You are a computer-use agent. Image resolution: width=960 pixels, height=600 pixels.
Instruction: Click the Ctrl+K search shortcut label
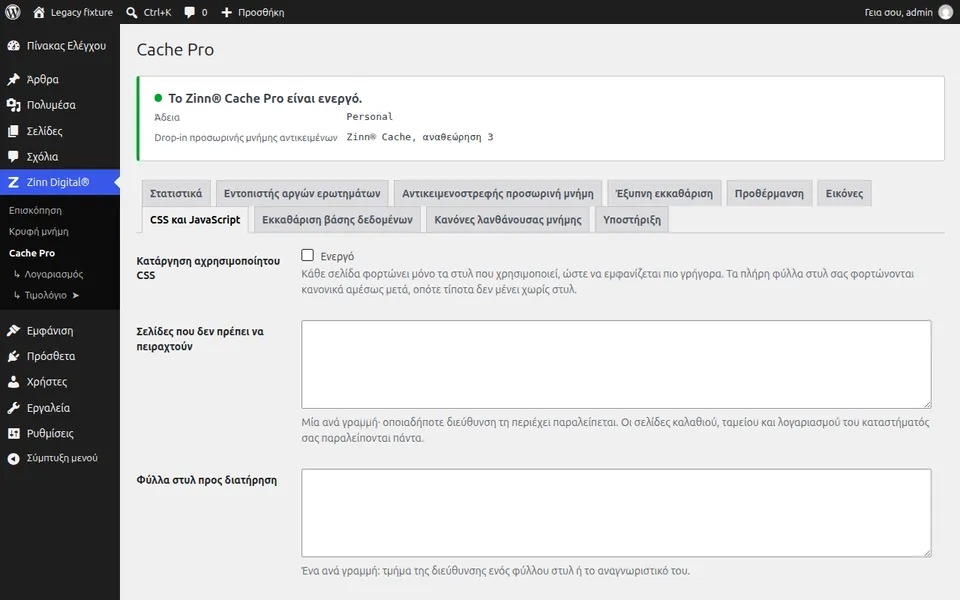click(157, 12)
